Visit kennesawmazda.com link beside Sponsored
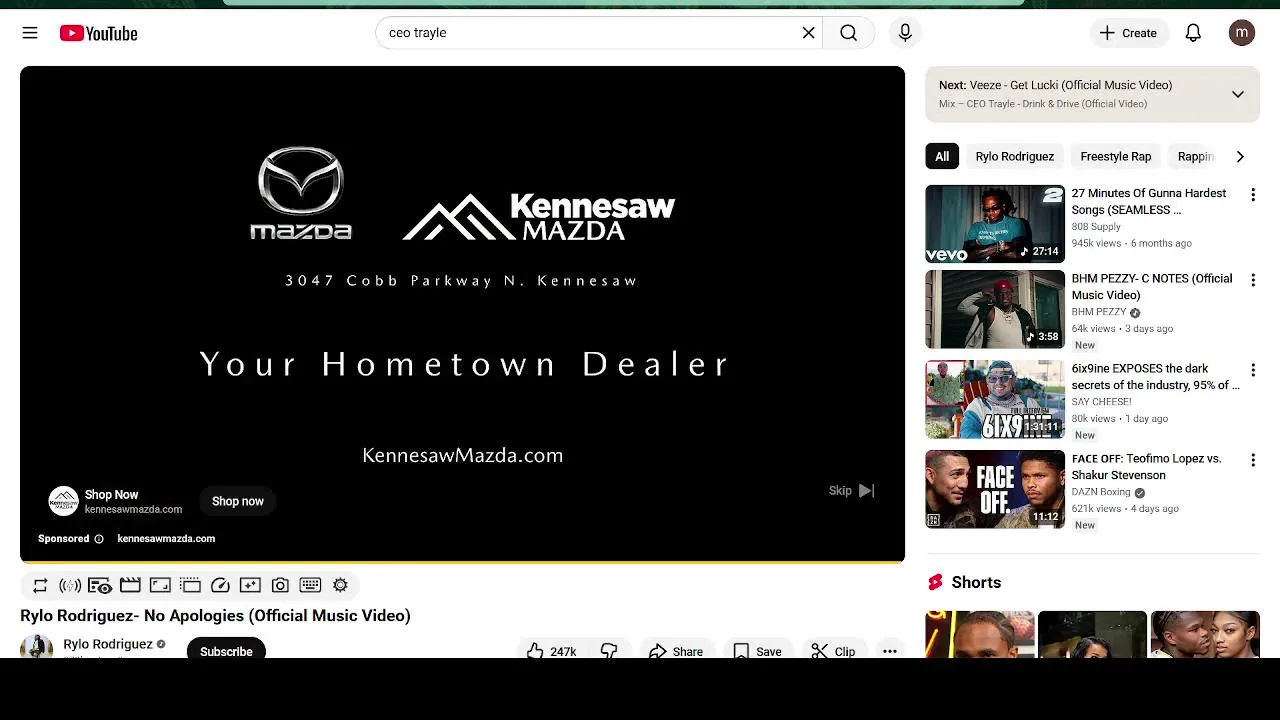Viewport: 1280px width, 720px height. pyautogui.click(x=166, y=538)
